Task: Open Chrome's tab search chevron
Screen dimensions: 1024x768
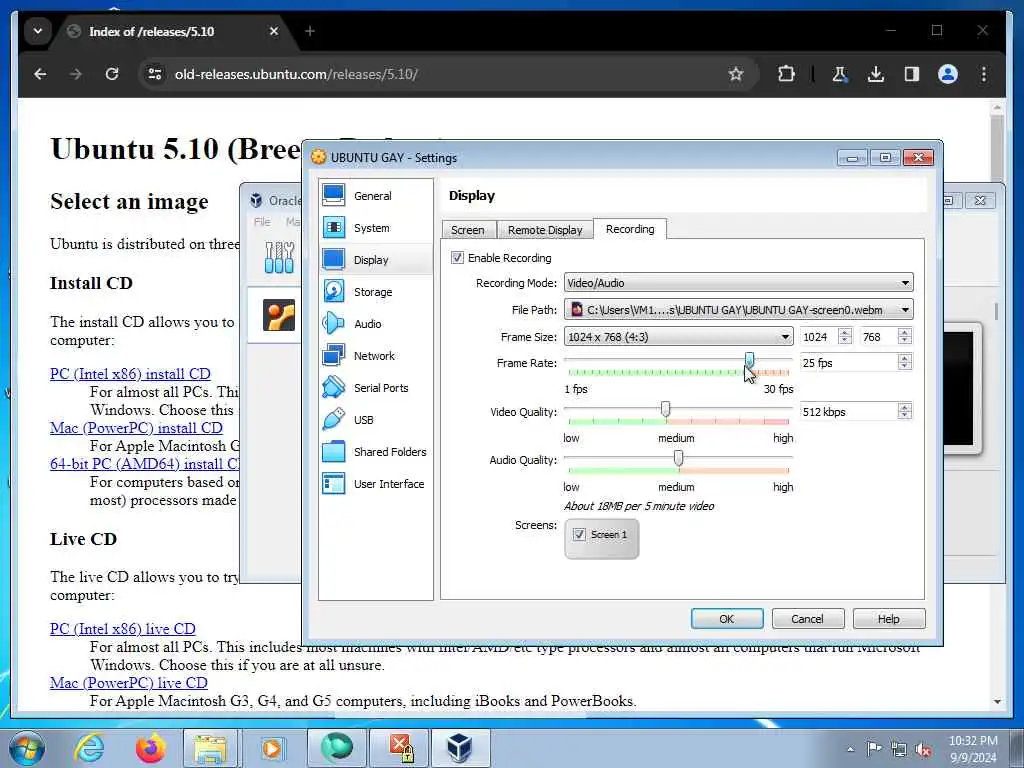Action: (38, 31)
